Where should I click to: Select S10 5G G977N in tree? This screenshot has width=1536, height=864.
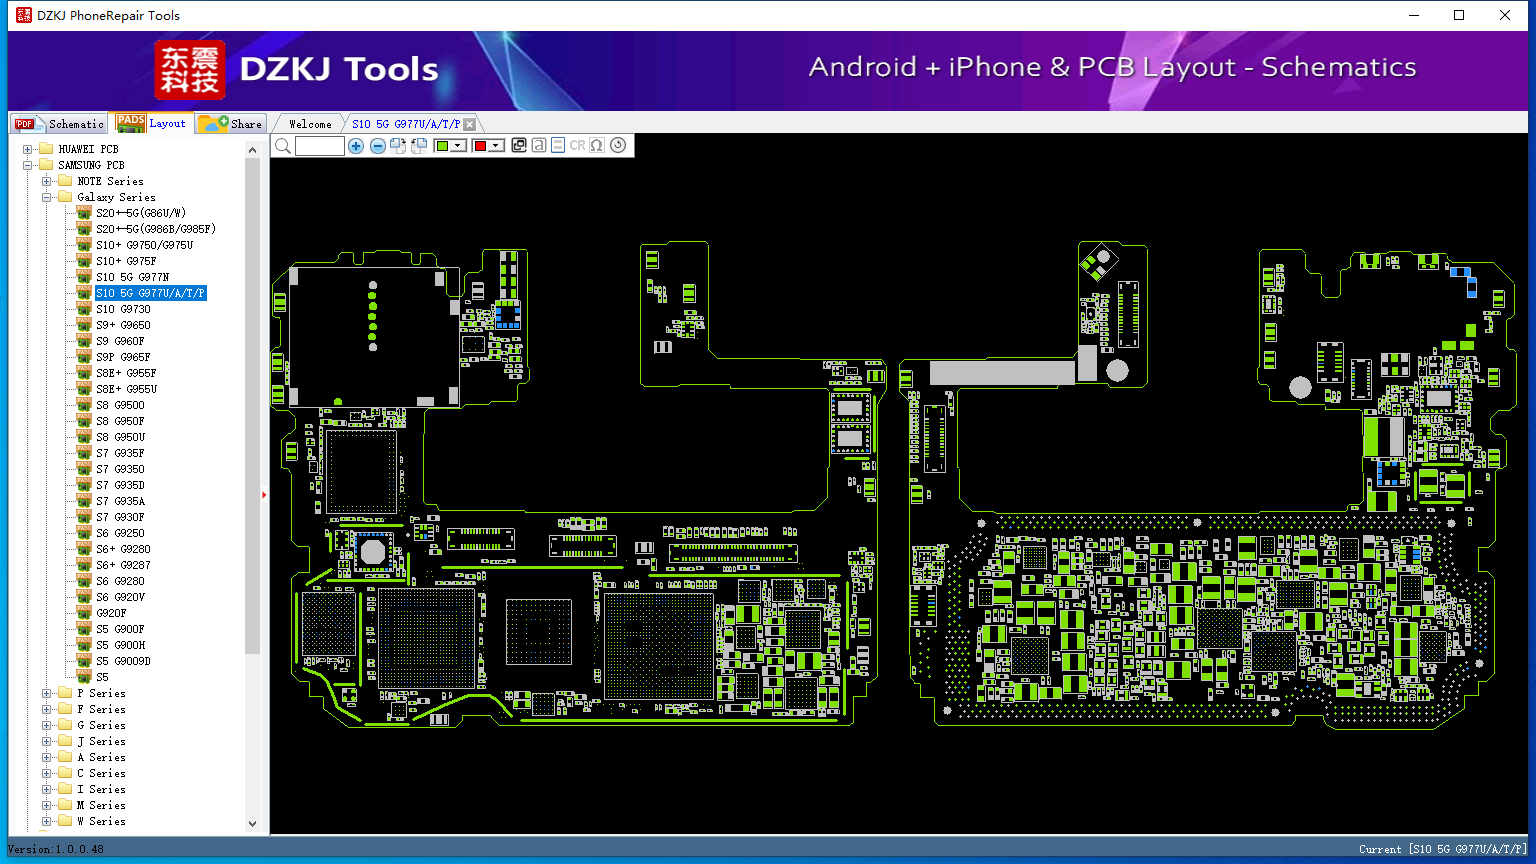pos(133,277)
